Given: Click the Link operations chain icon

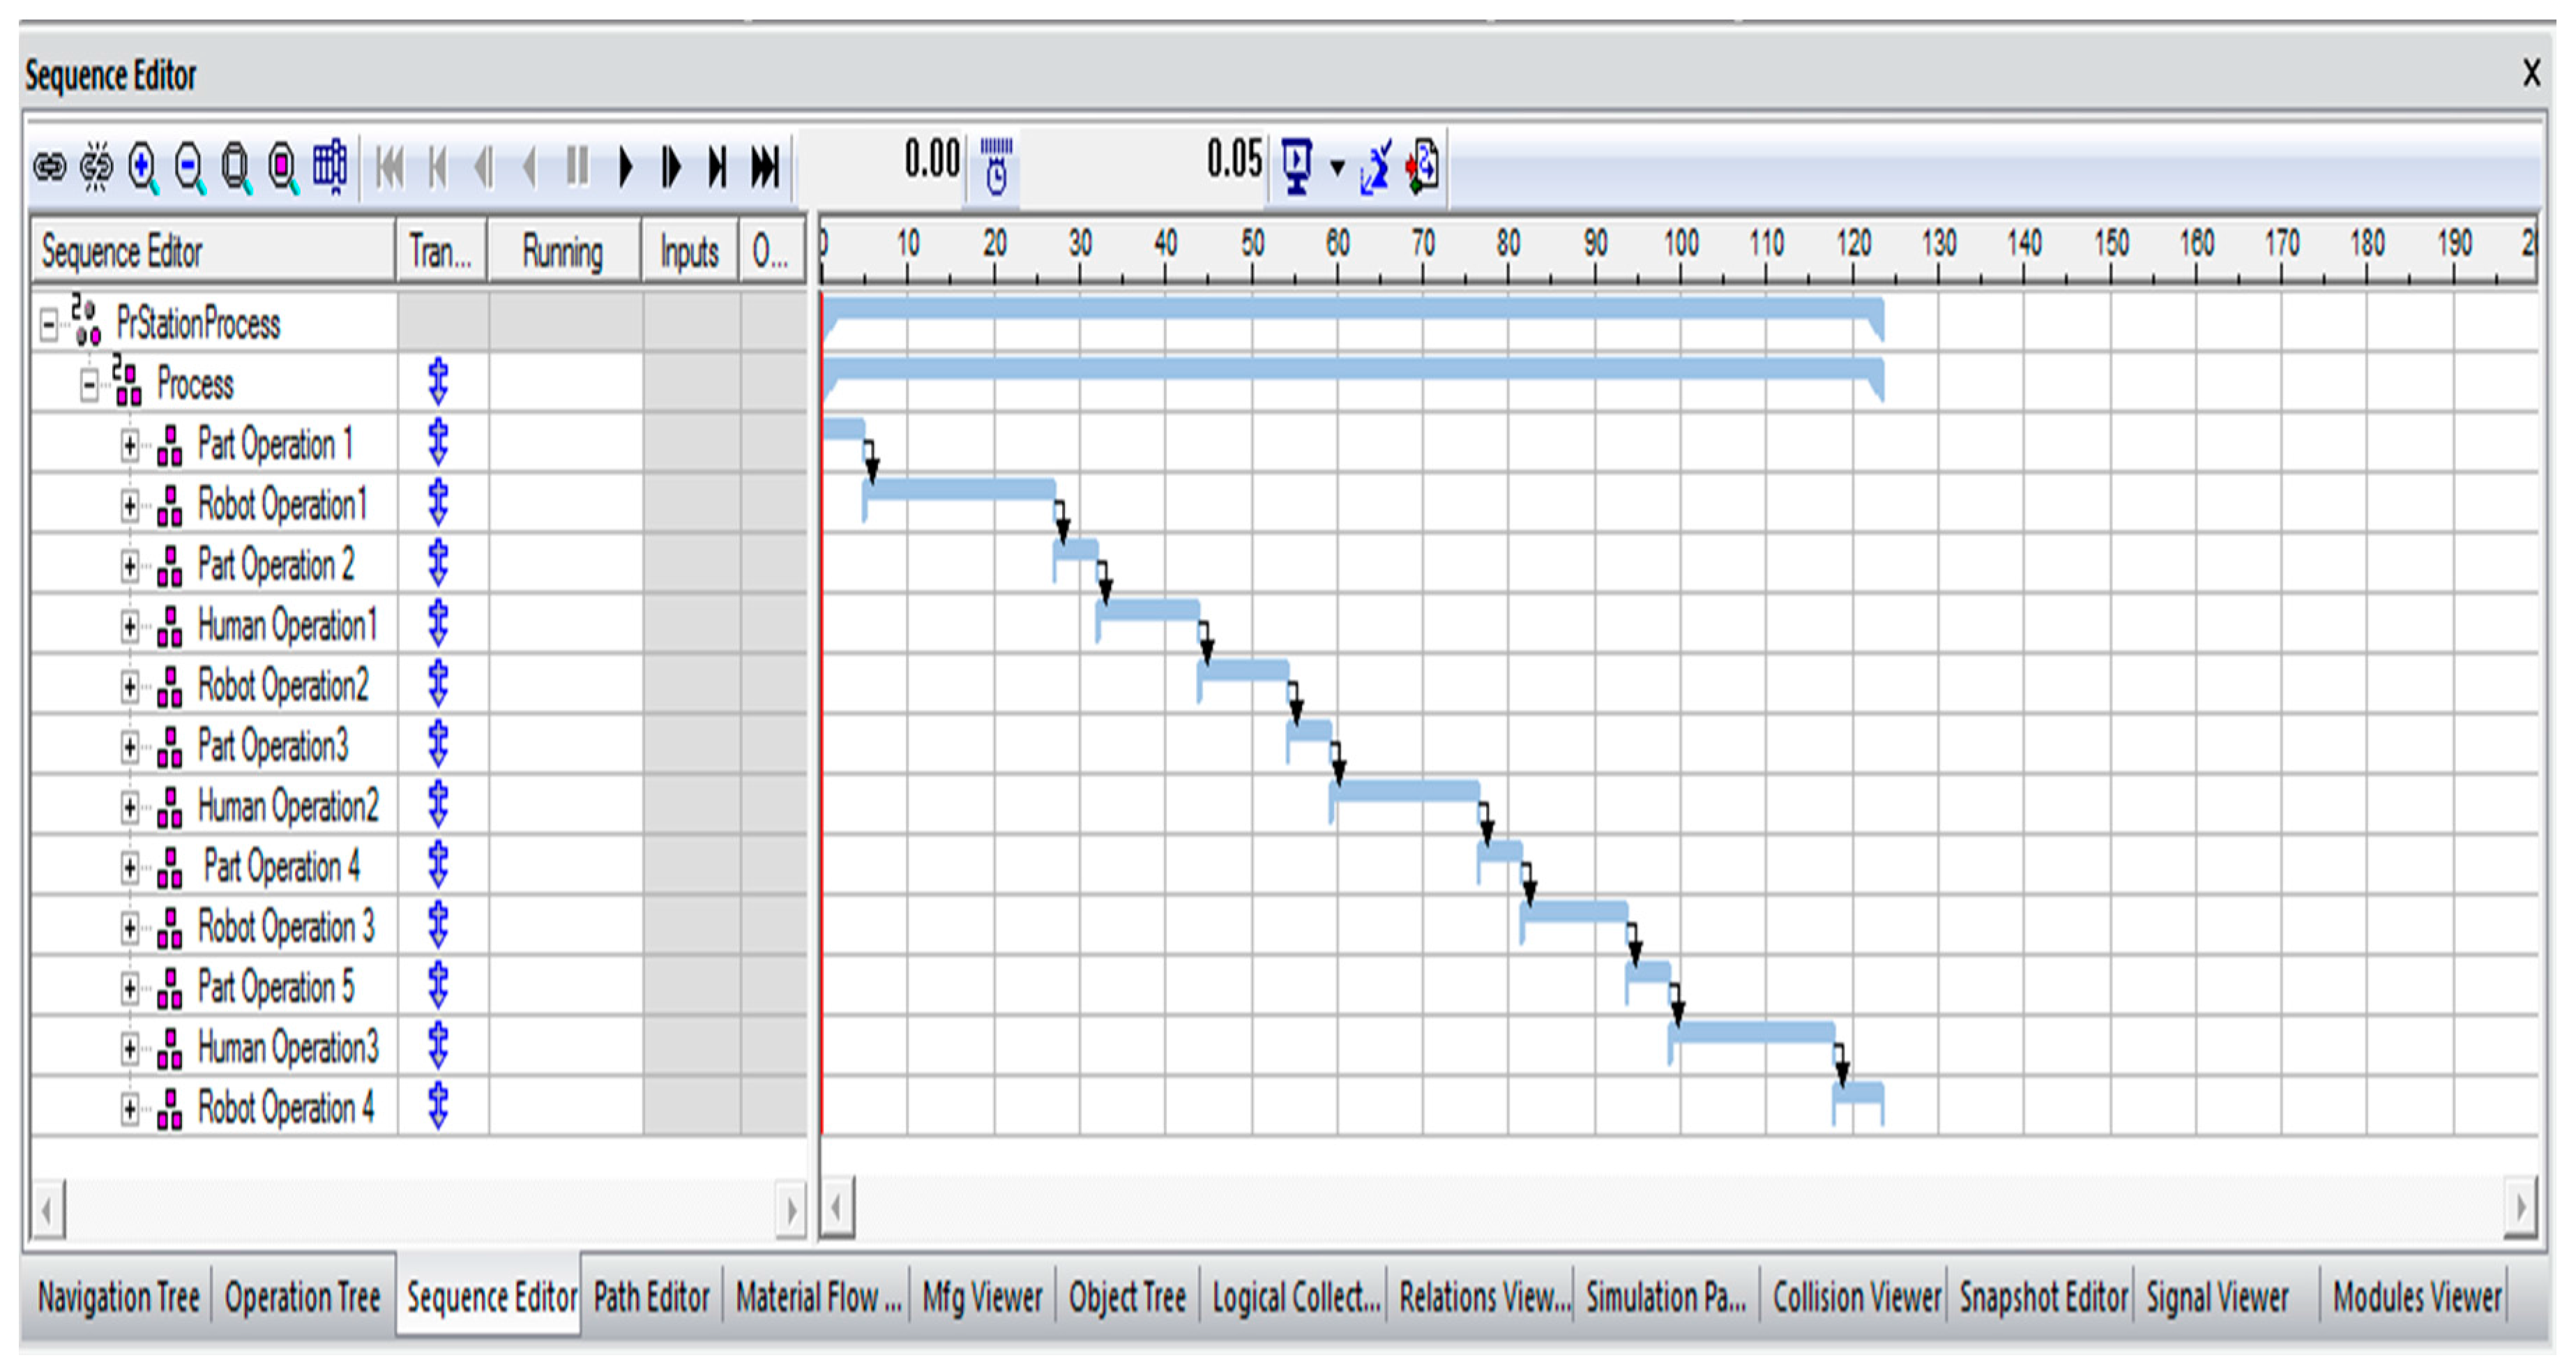Looking at the screenshot, I should coord(50,166).
